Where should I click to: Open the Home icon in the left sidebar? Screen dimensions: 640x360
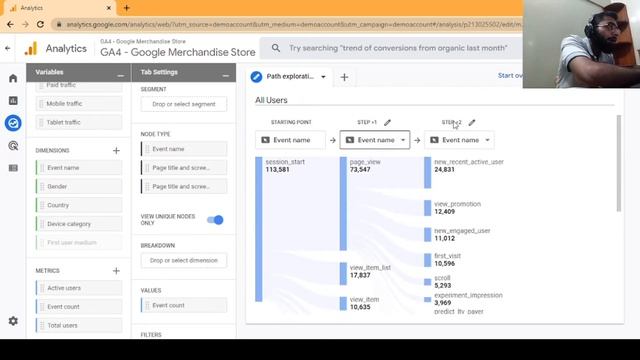[13, 78]
